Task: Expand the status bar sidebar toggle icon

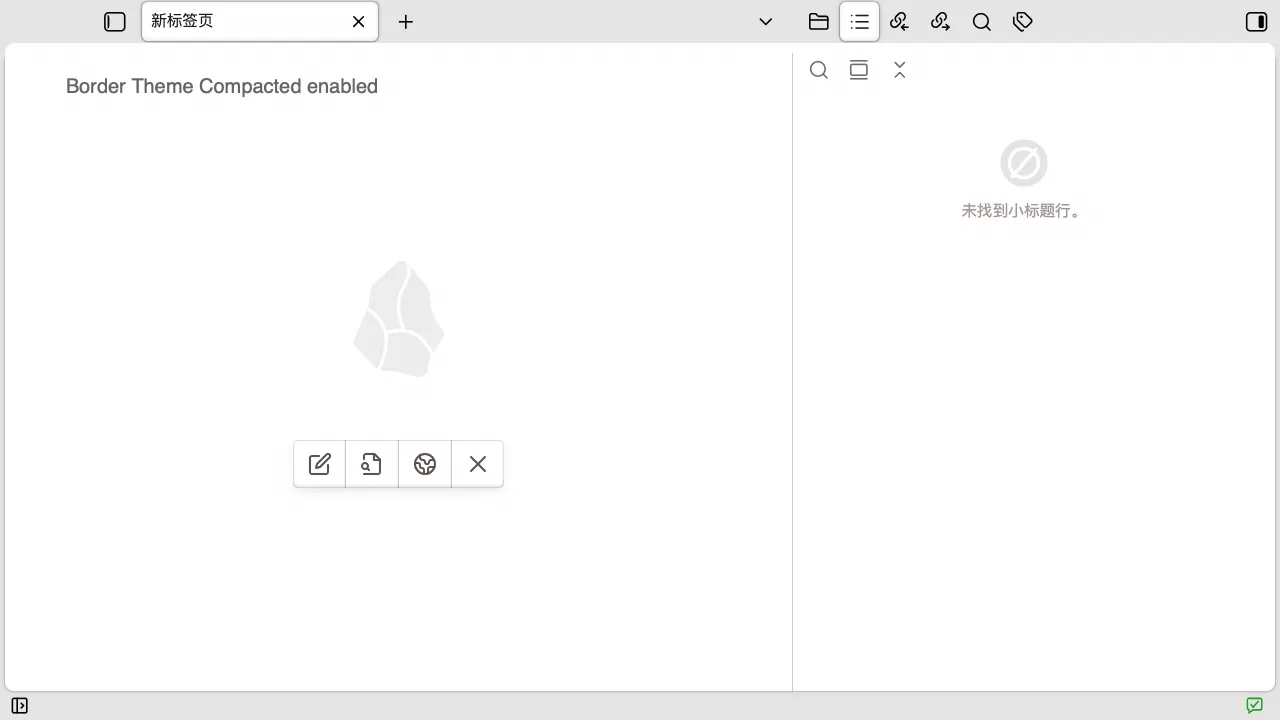Action: (x=19, y=706)
